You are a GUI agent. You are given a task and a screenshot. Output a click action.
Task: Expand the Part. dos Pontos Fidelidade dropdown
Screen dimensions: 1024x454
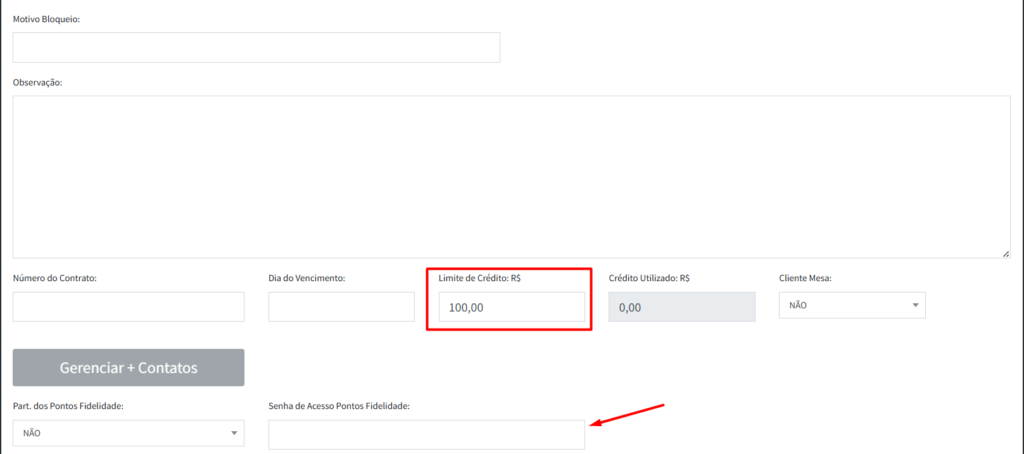(x=128, y=433)
